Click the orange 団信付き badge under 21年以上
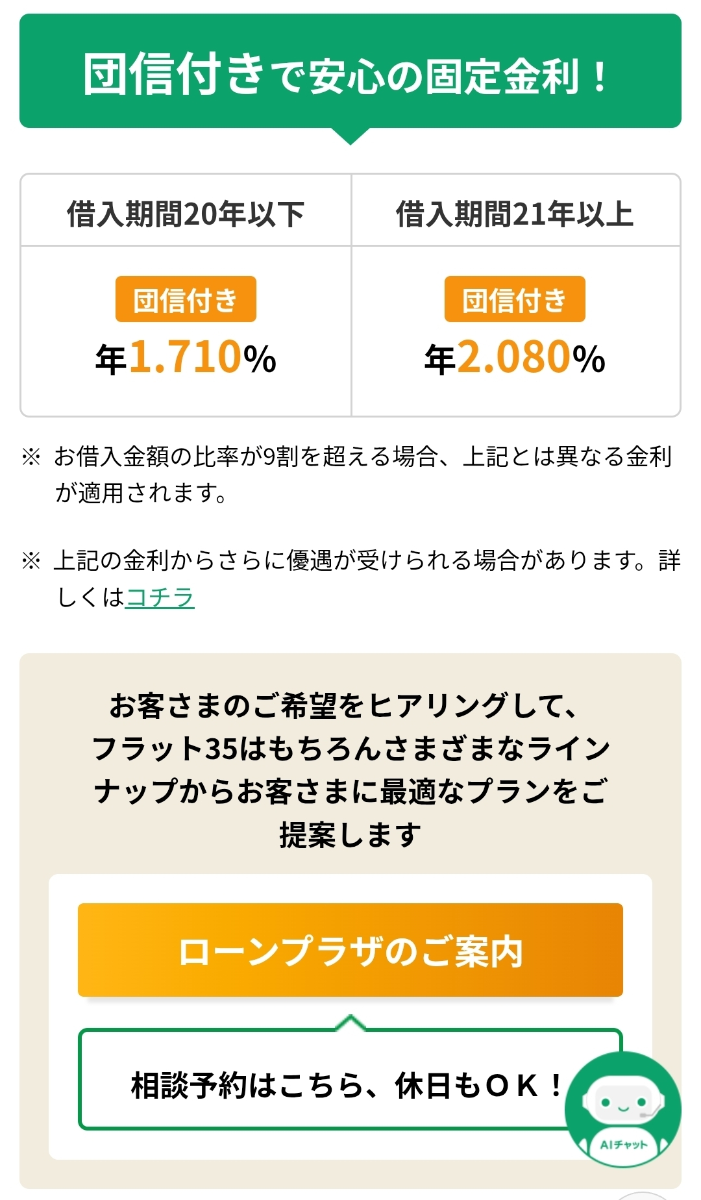The width and height of the screenshot is (701, 1200). [x=517, y=298]
